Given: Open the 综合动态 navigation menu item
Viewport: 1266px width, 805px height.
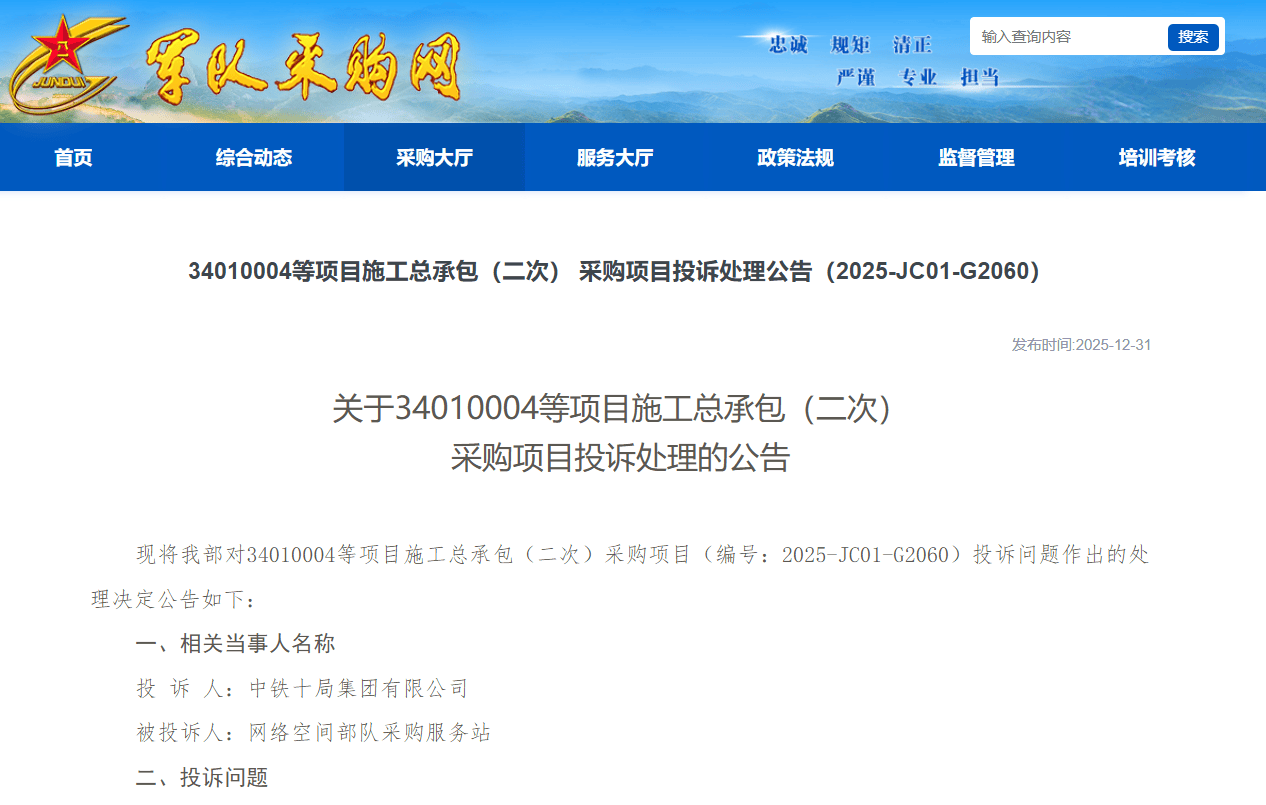Looking at the screenshot, I should coord(254,157).
